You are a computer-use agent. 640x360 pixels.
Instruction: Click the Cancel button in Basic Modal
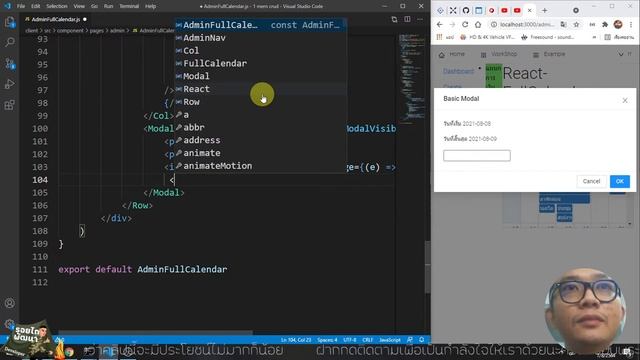pyautogui.click(x=591, y=181)
